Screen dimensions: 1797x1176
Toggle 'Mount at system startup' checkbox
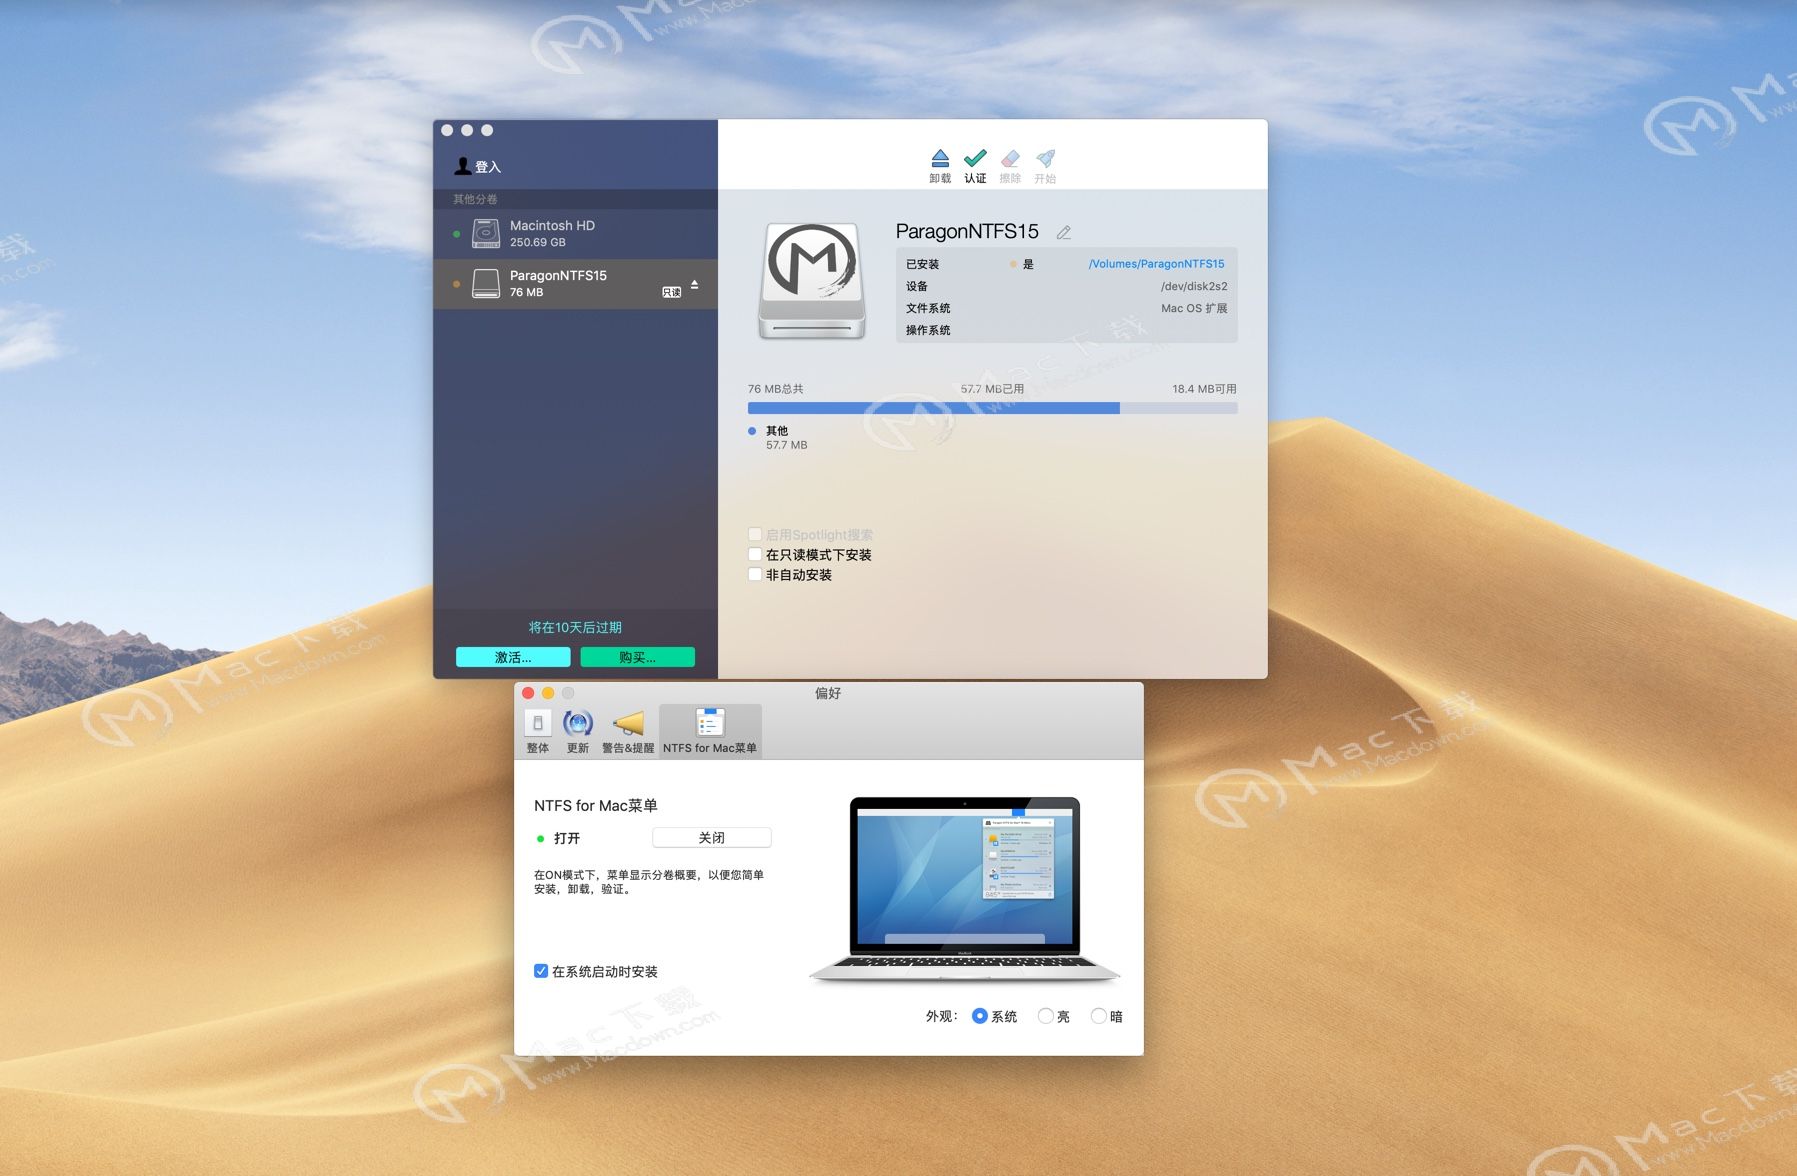click(x=541, y=971)
